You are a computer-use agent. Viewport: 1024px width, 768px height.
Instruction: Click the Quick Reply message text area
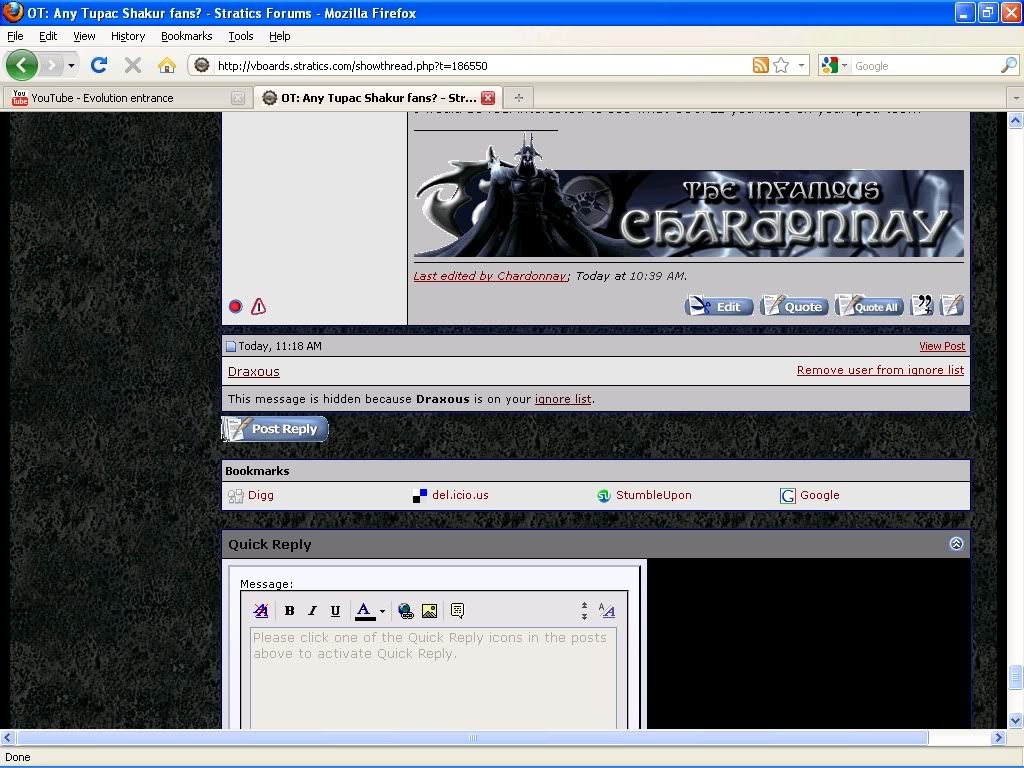tap(434, 678)
